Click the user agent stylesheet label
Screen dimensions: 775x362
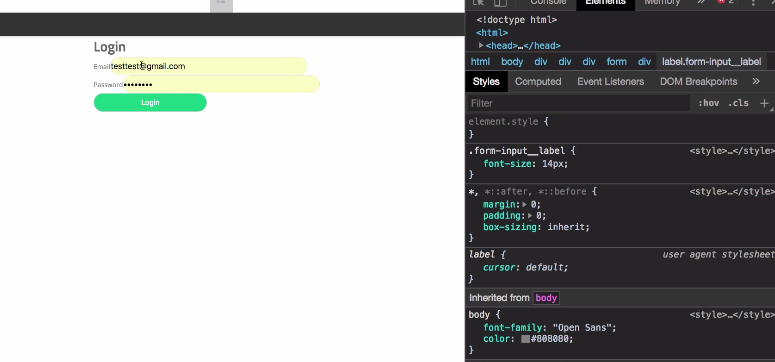pos(718,255)
